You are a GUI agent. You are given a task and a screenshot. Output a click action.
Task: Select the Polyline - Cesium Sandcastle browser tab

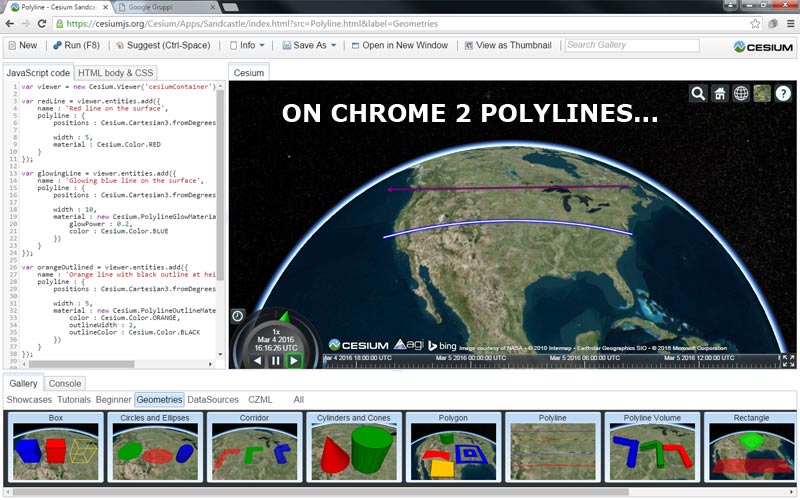click(60, 7)
